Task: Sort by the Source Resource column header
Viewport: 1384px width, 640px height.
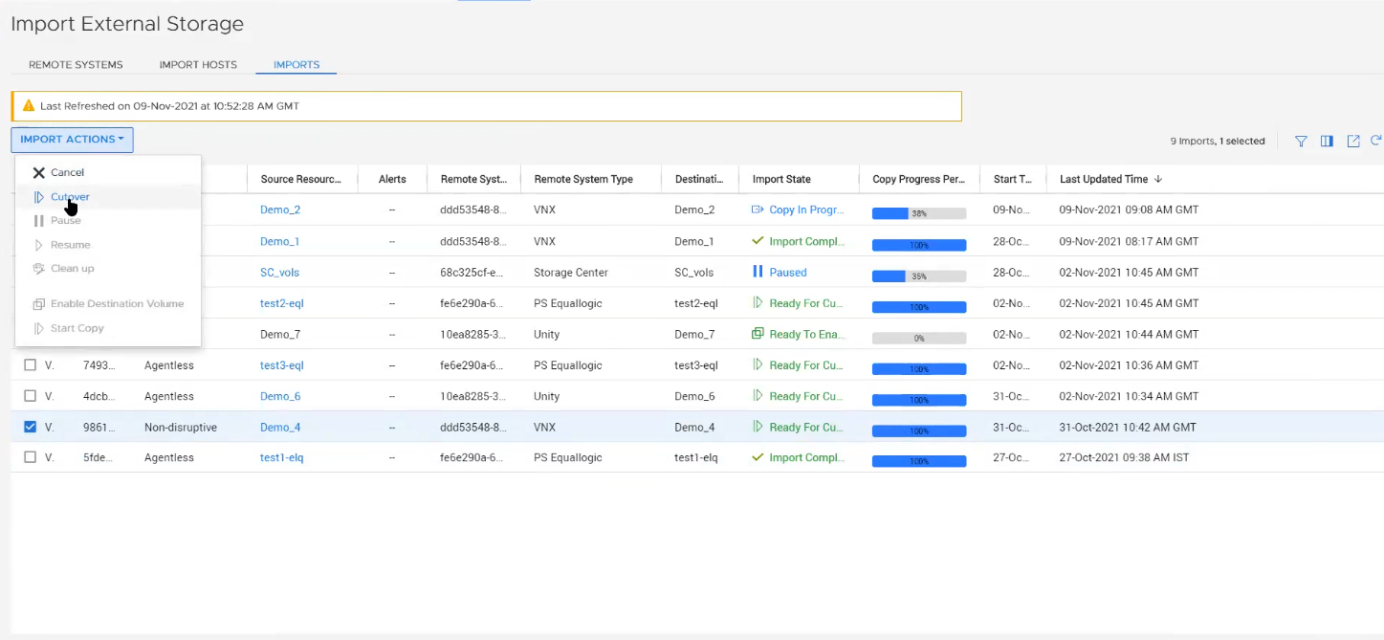Action: (302, 179)
